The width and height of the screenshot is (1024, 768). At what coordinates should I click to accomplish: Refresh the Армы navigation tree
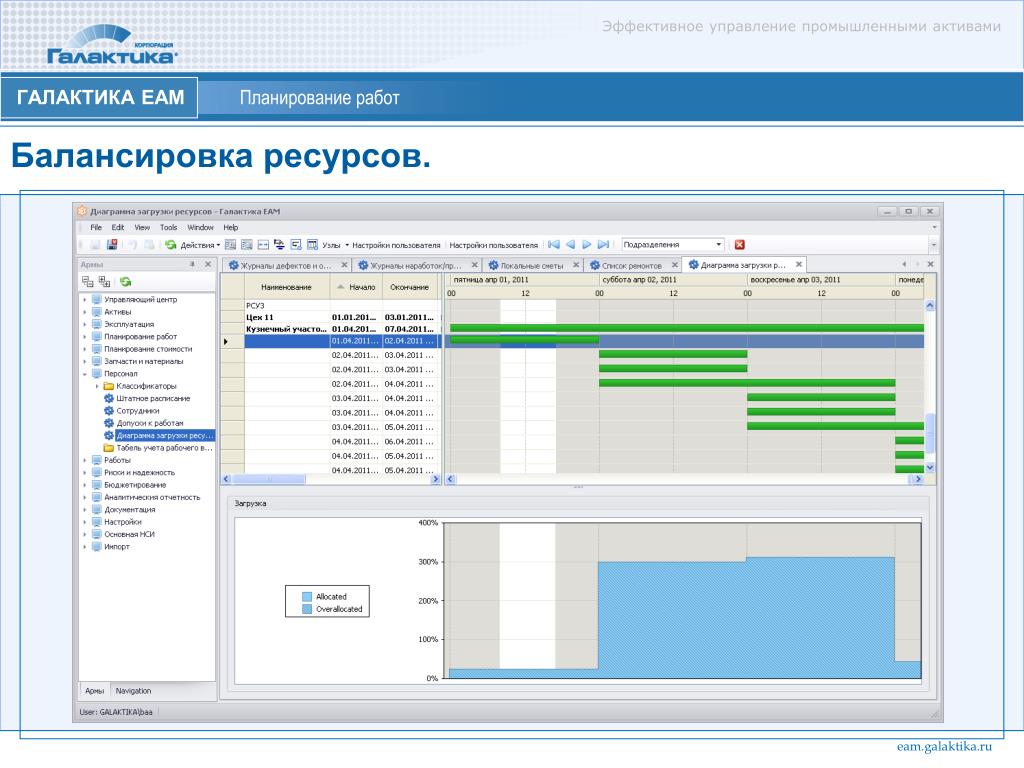[x=125, y=282]
